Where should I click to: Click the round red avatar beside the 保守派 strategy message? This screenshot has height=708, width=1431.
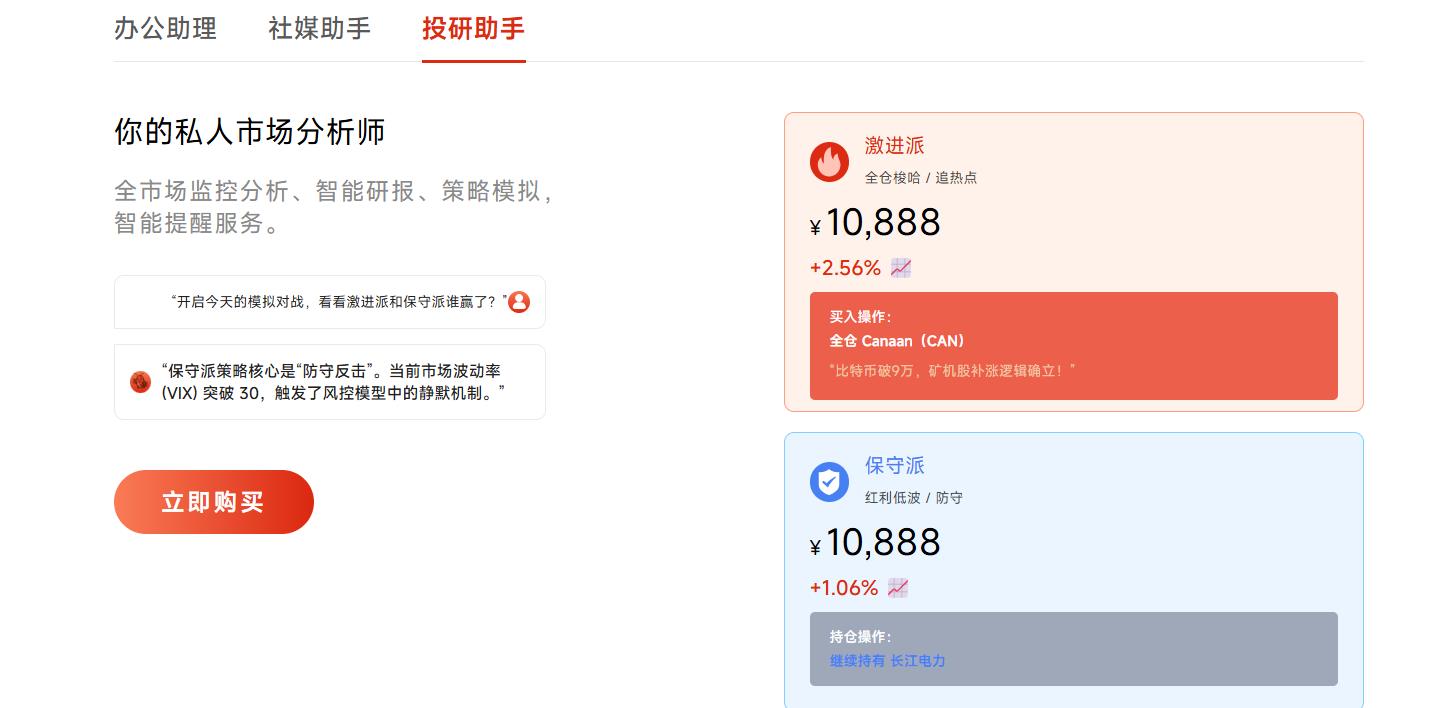141,381
